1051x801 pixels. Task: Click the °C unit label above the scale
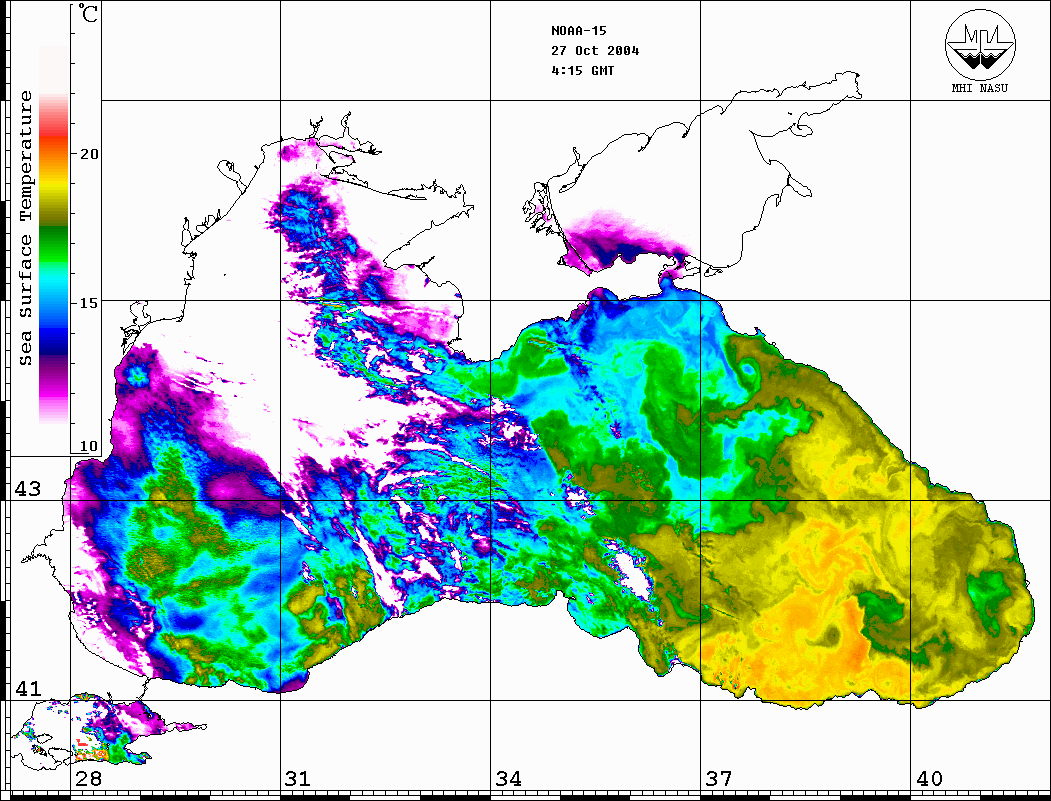87,13
